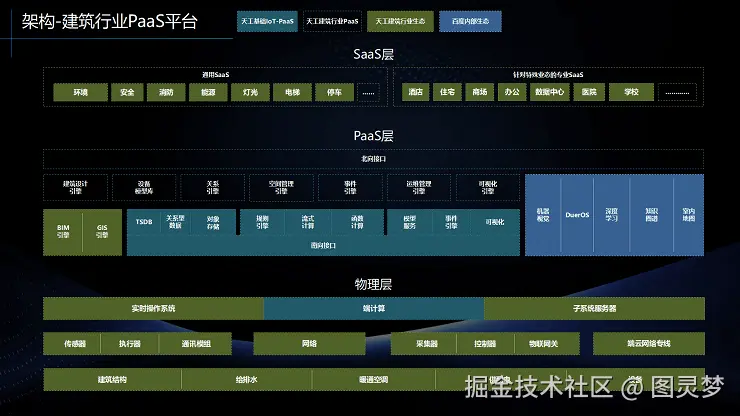Click the 室内地图 block
This screenshot has width=740, height=416.
click(x=689, y=215)
